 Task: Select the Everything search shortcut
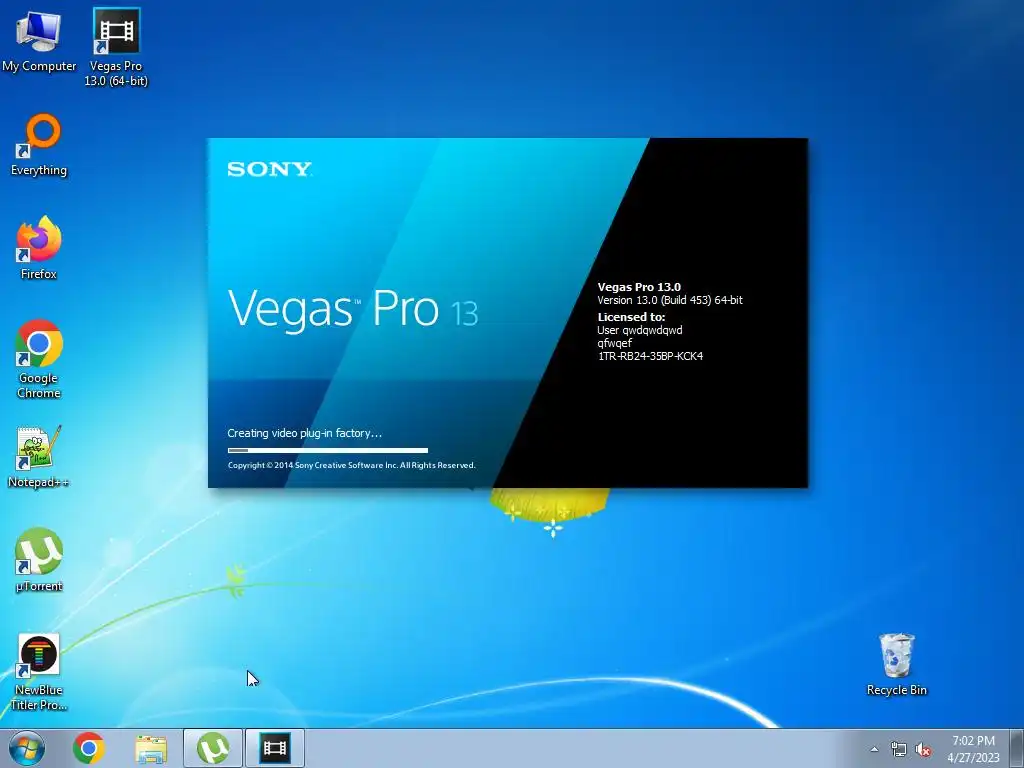(39, 145)
